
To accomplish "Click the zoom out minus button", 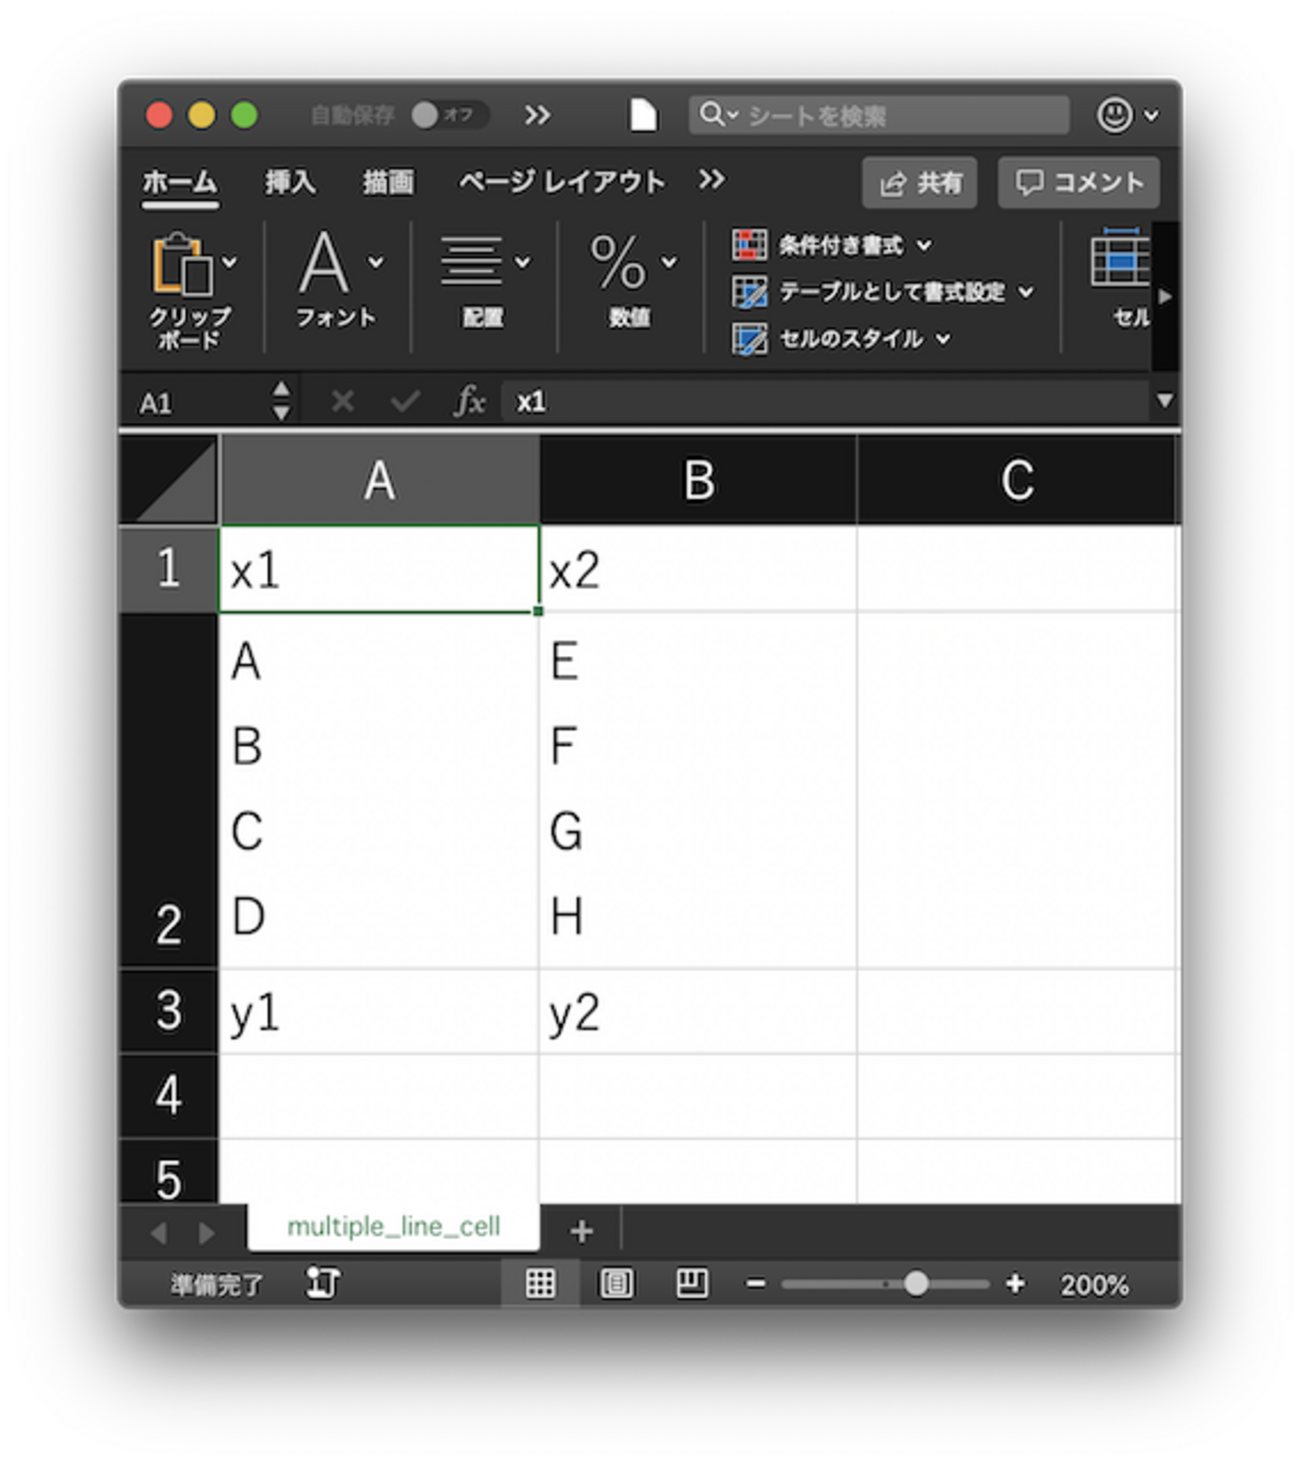I will click(x=756, y=1284).
